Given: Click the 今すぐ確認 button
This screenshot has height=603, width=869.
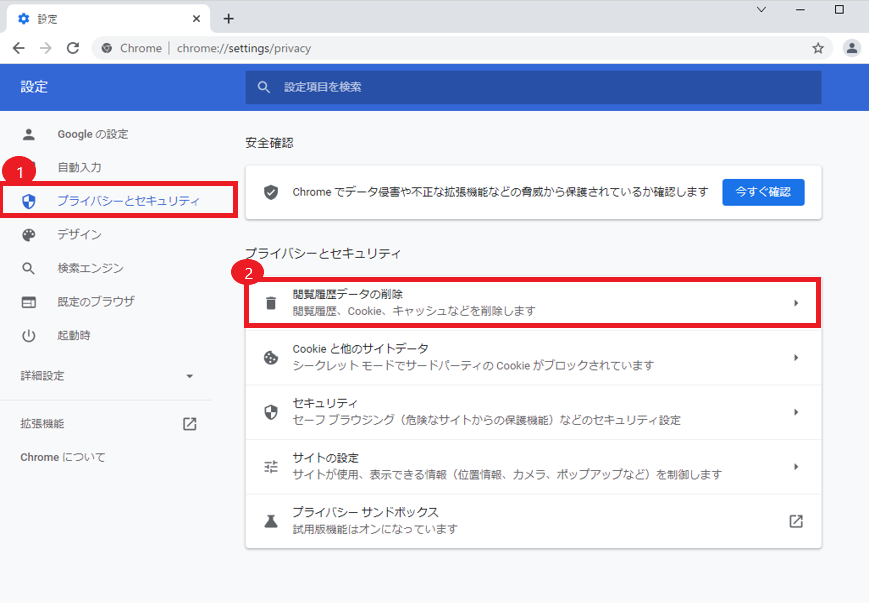Looking at the screenshot, I should [763, 192].
